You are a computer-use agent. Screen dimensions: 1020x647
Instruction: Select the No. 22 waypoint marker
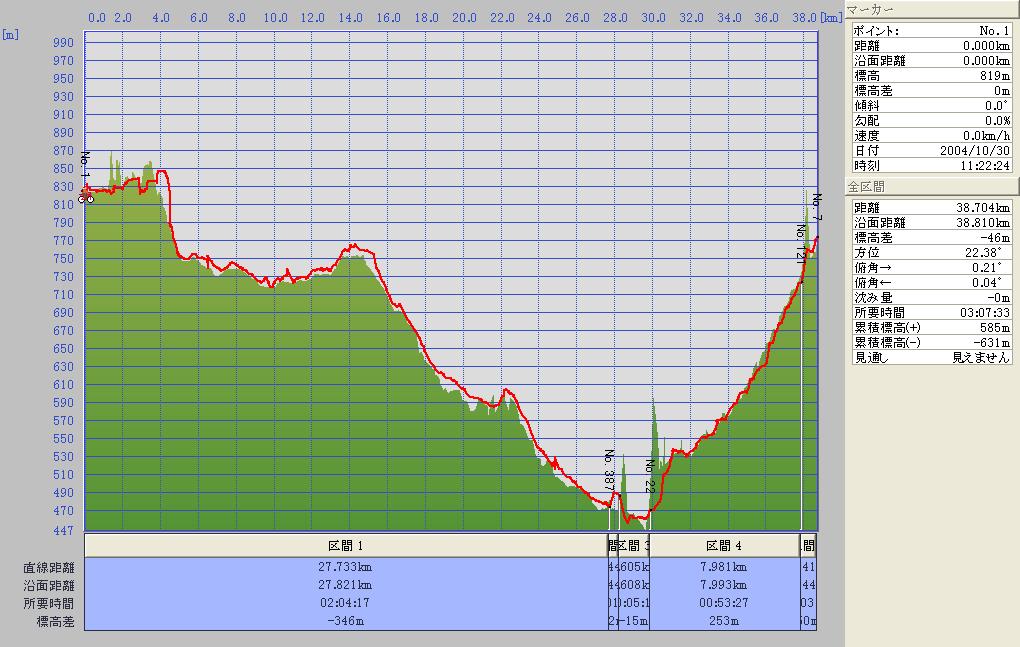pos(649,477)
